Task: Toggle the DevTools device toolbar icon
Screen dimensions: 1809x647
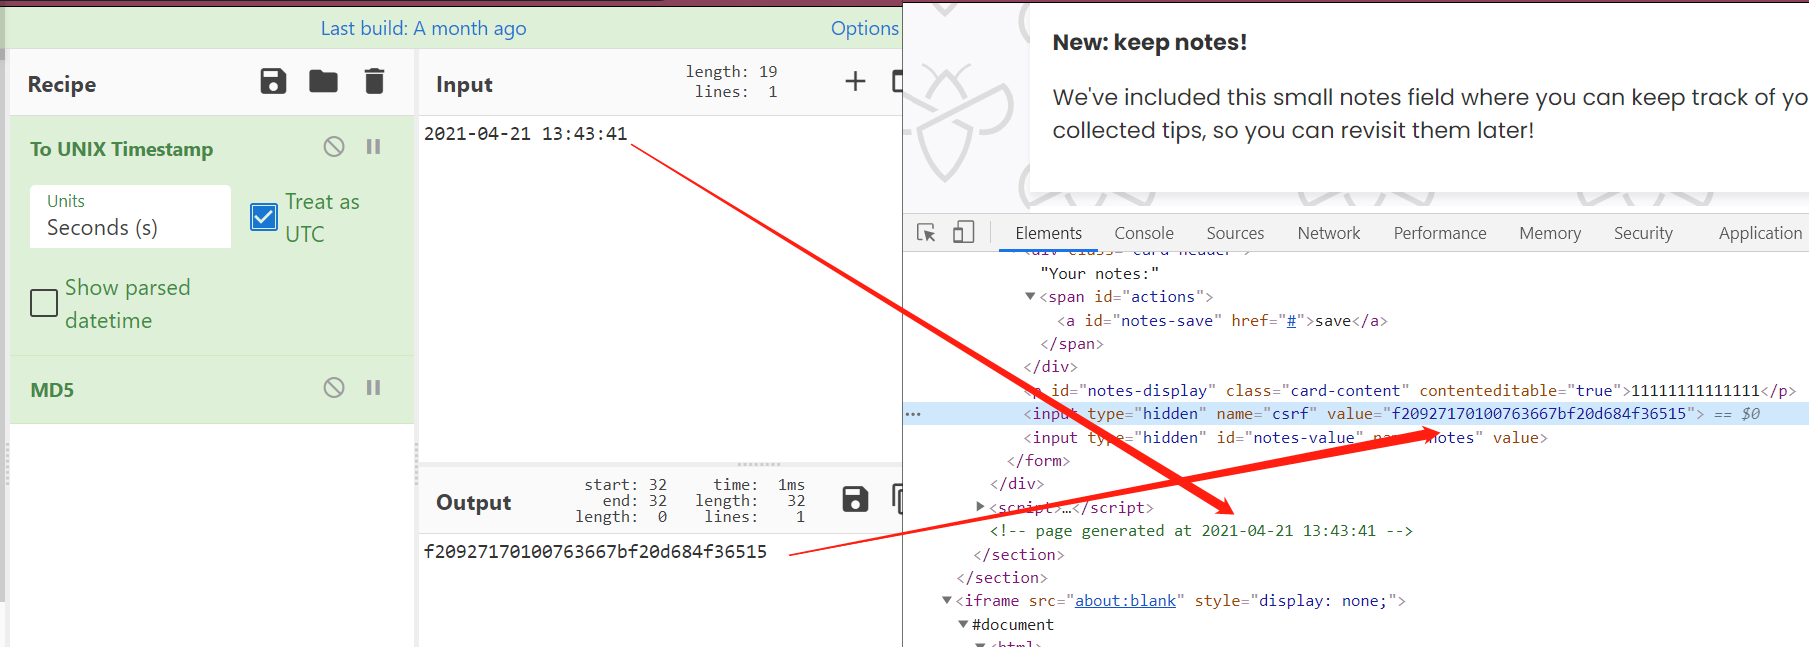Action: 963,233
